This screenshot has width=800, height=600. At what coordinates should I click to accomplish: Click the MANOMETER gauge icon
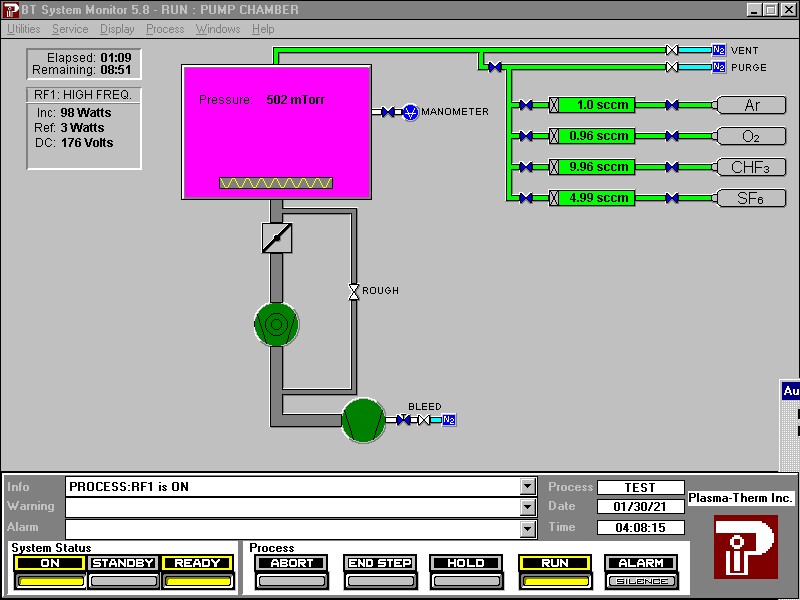pos(408,112)
